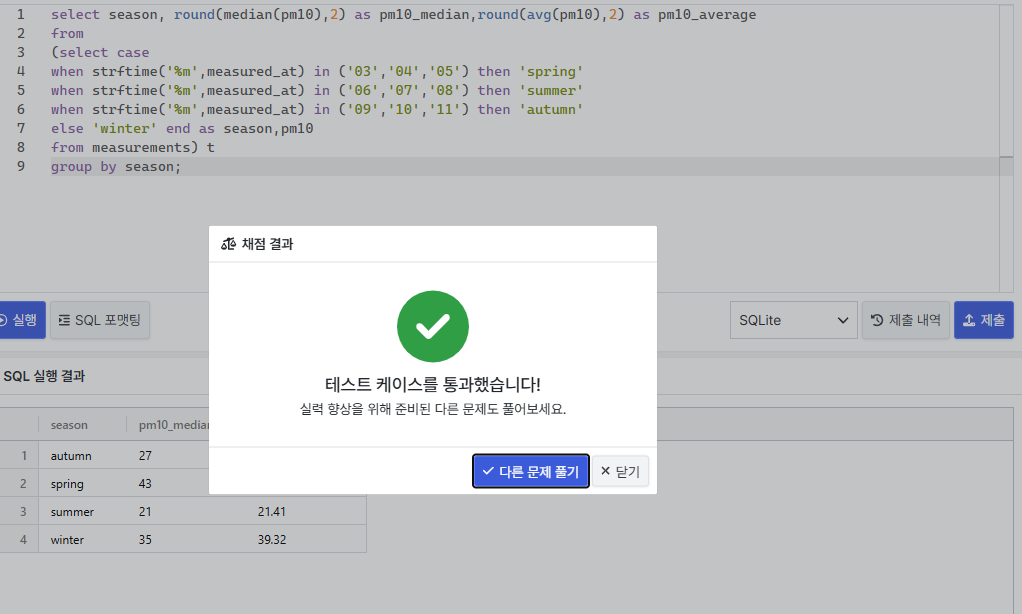Click the 'SQL 실행 결과' heading

[44, 376]
